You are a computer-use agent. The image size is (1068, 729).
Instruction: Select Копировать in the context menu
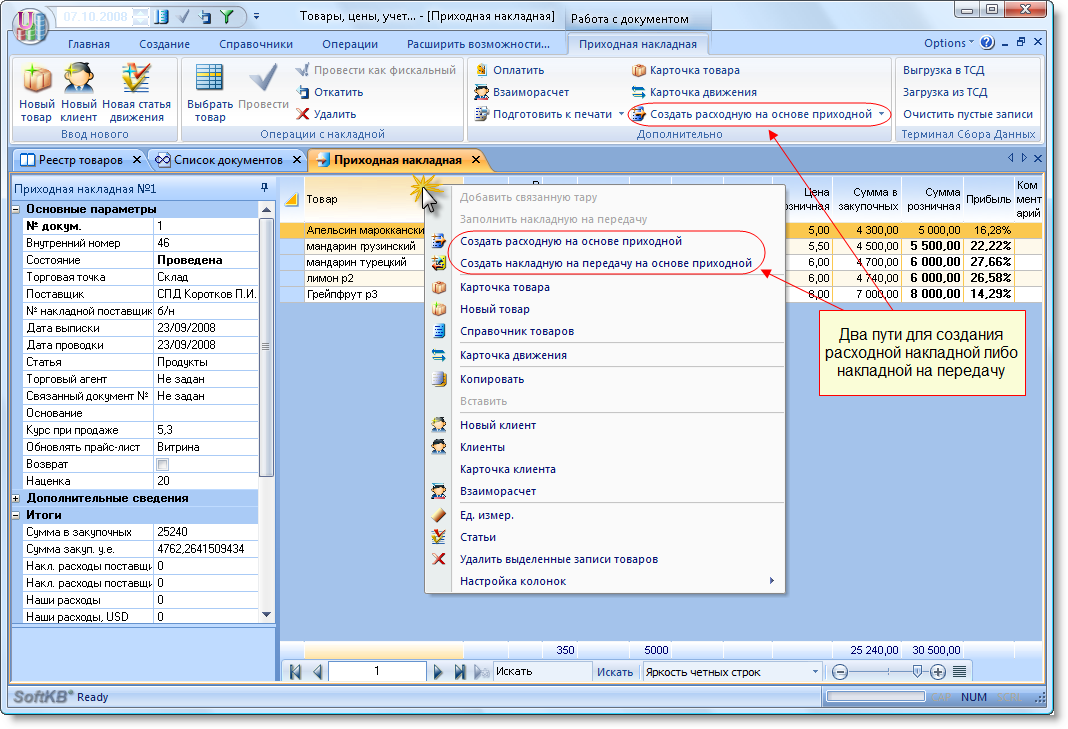492,379
